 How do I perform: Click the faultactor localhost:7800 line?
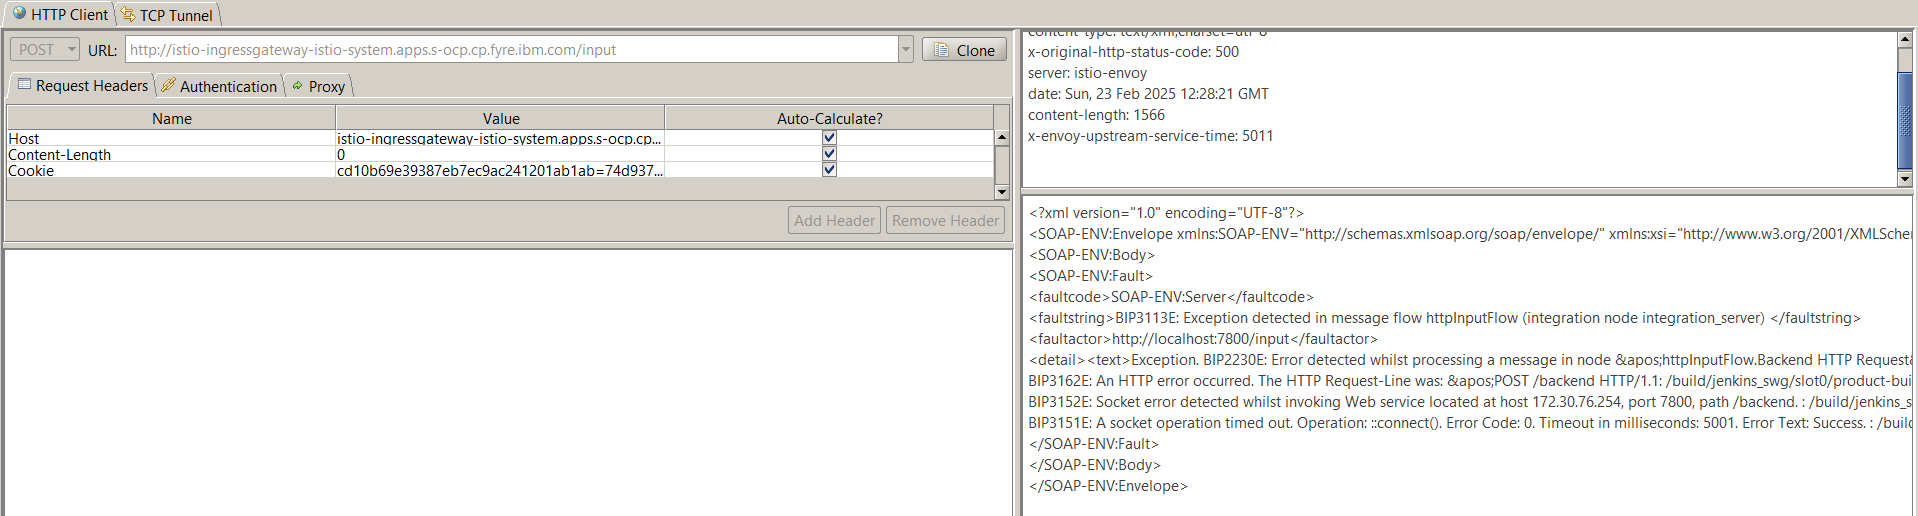point(1203,339)
